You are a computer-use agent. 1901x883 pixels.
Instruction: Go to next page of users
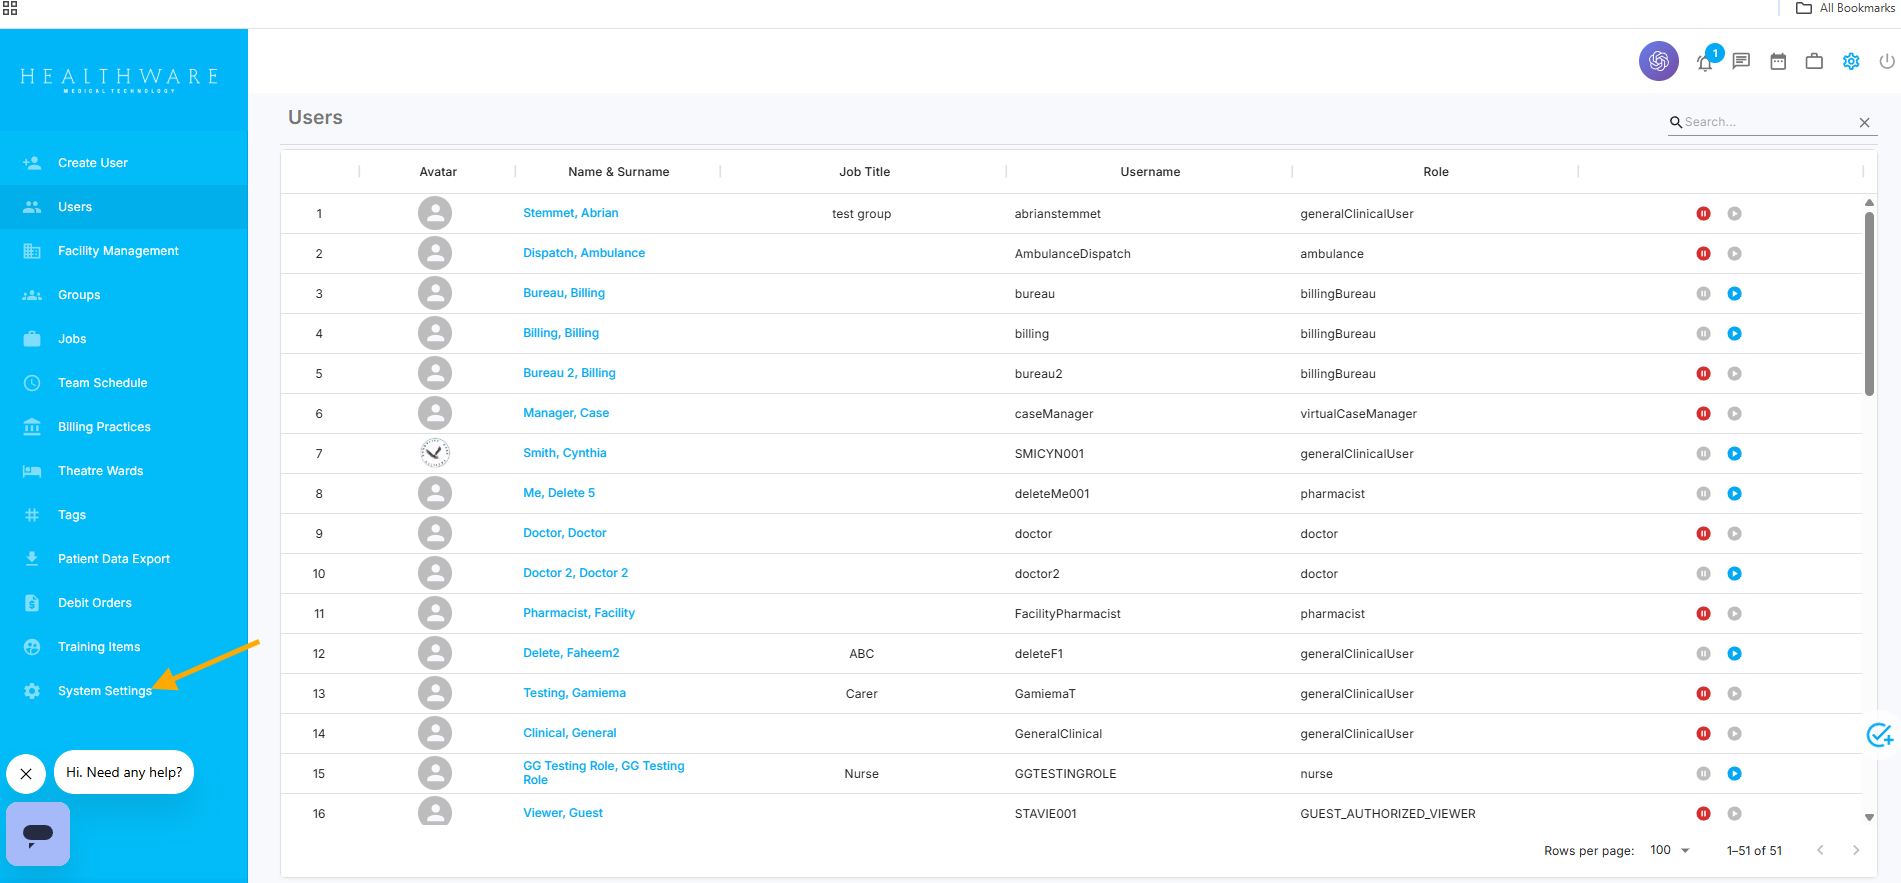(x=1856, y=850)
